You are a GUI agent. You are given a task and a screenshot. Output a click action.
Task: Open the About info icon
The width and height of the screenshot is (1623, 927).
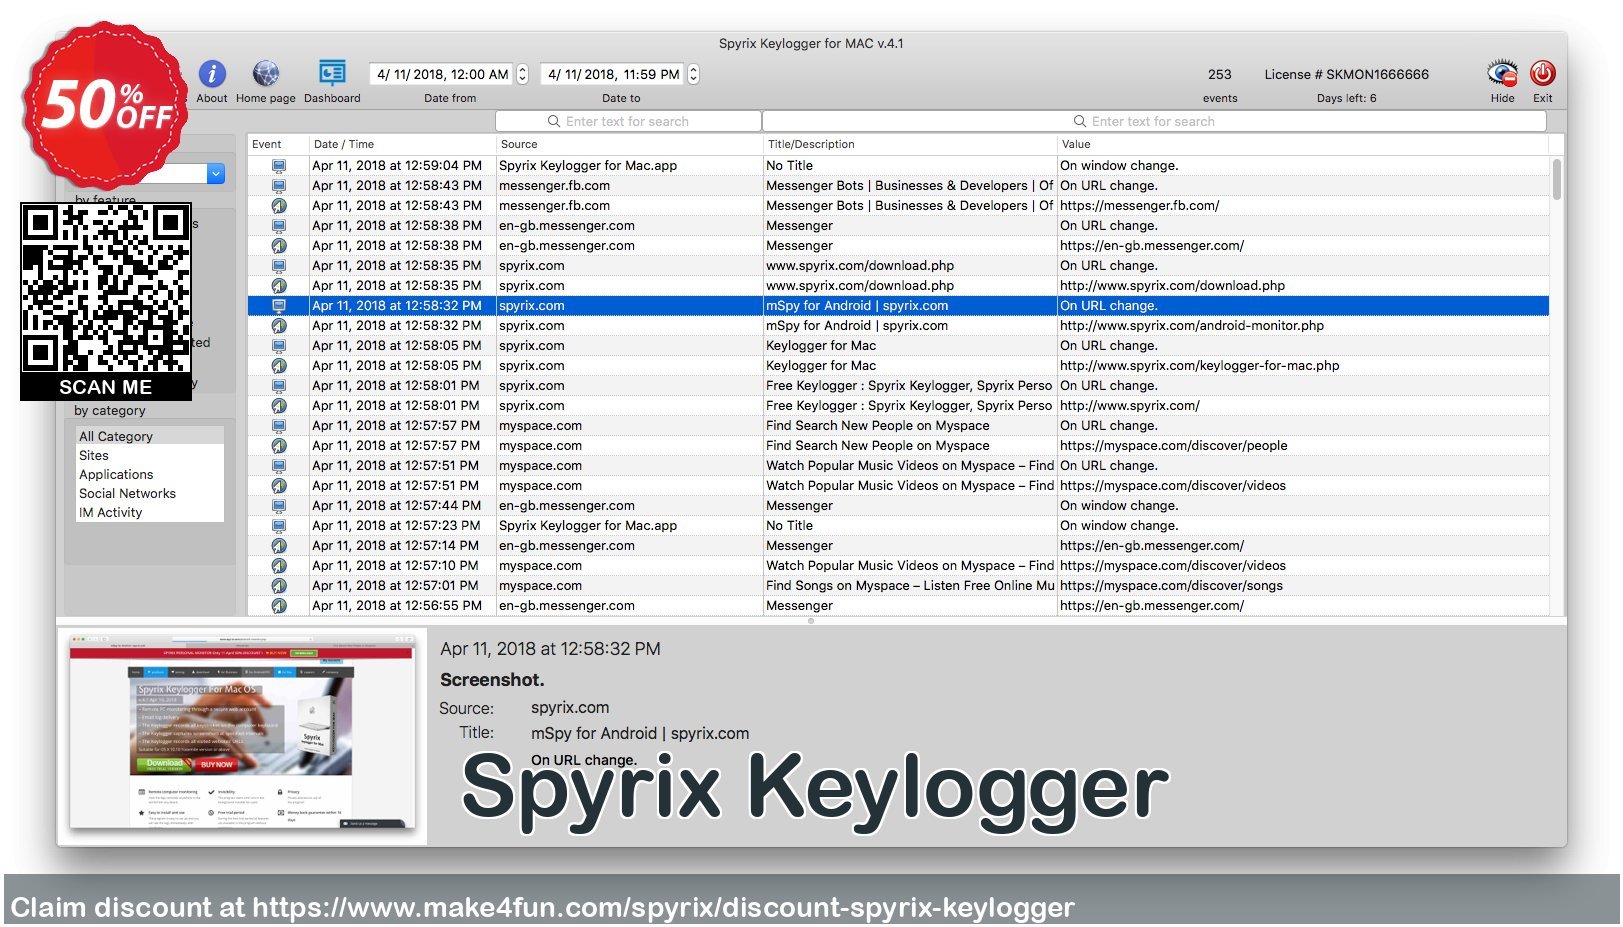(x=212, y=74)
